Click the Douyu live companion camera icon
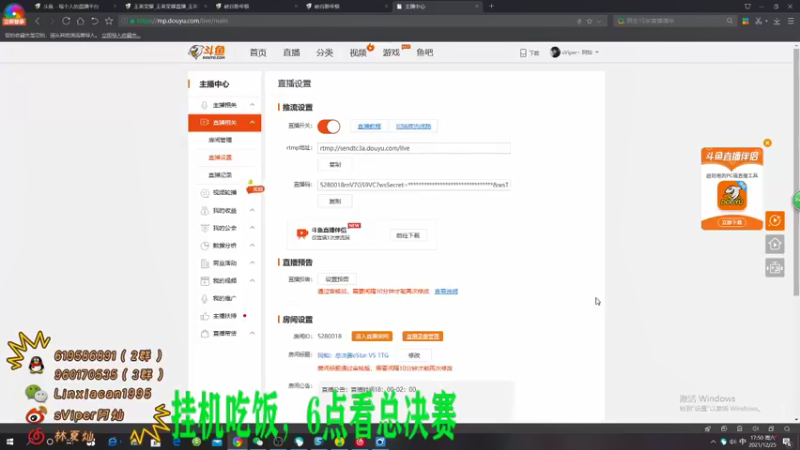800x450 pixels. (302, 234)
